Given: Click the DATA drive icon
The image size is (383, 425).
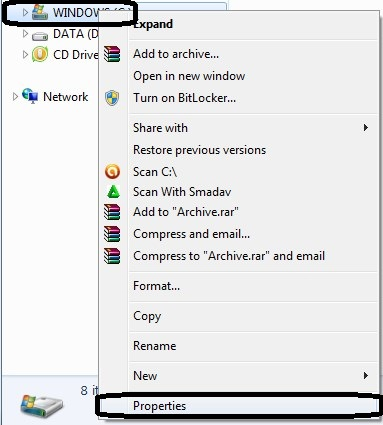Looking at the screenshot, I should [40, 35].
